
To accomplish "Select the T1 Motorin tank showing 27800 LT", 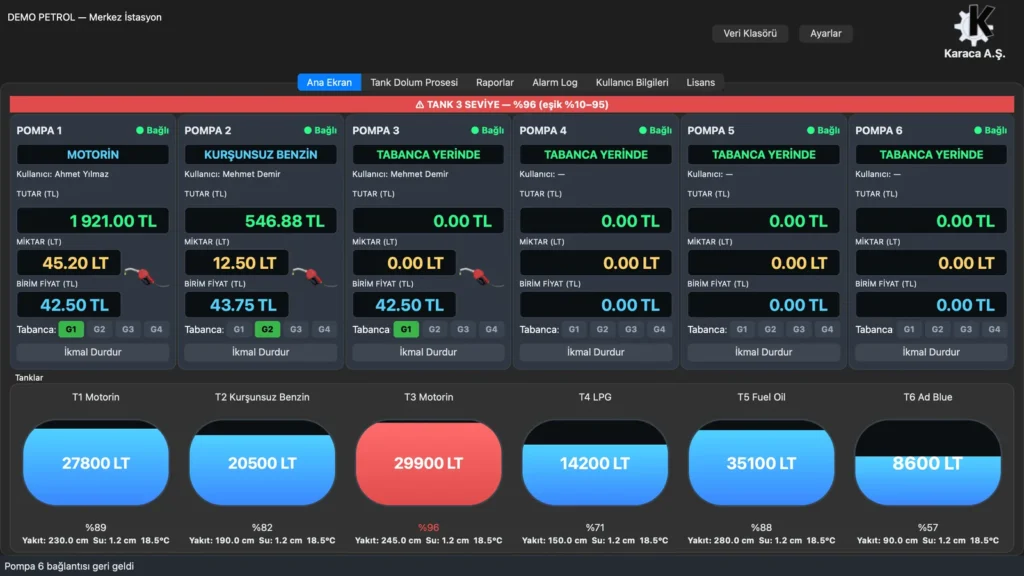I will pyautogui.click(x=95, y=462).
